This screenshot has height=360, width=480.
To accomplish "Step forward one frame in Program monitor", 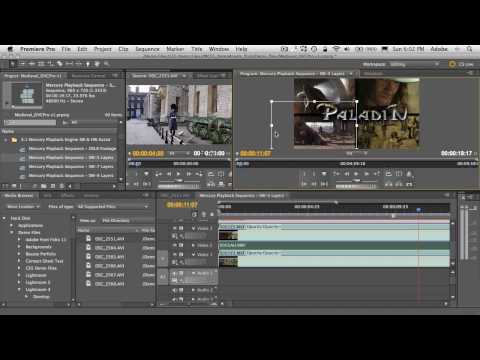I will 367,174.
